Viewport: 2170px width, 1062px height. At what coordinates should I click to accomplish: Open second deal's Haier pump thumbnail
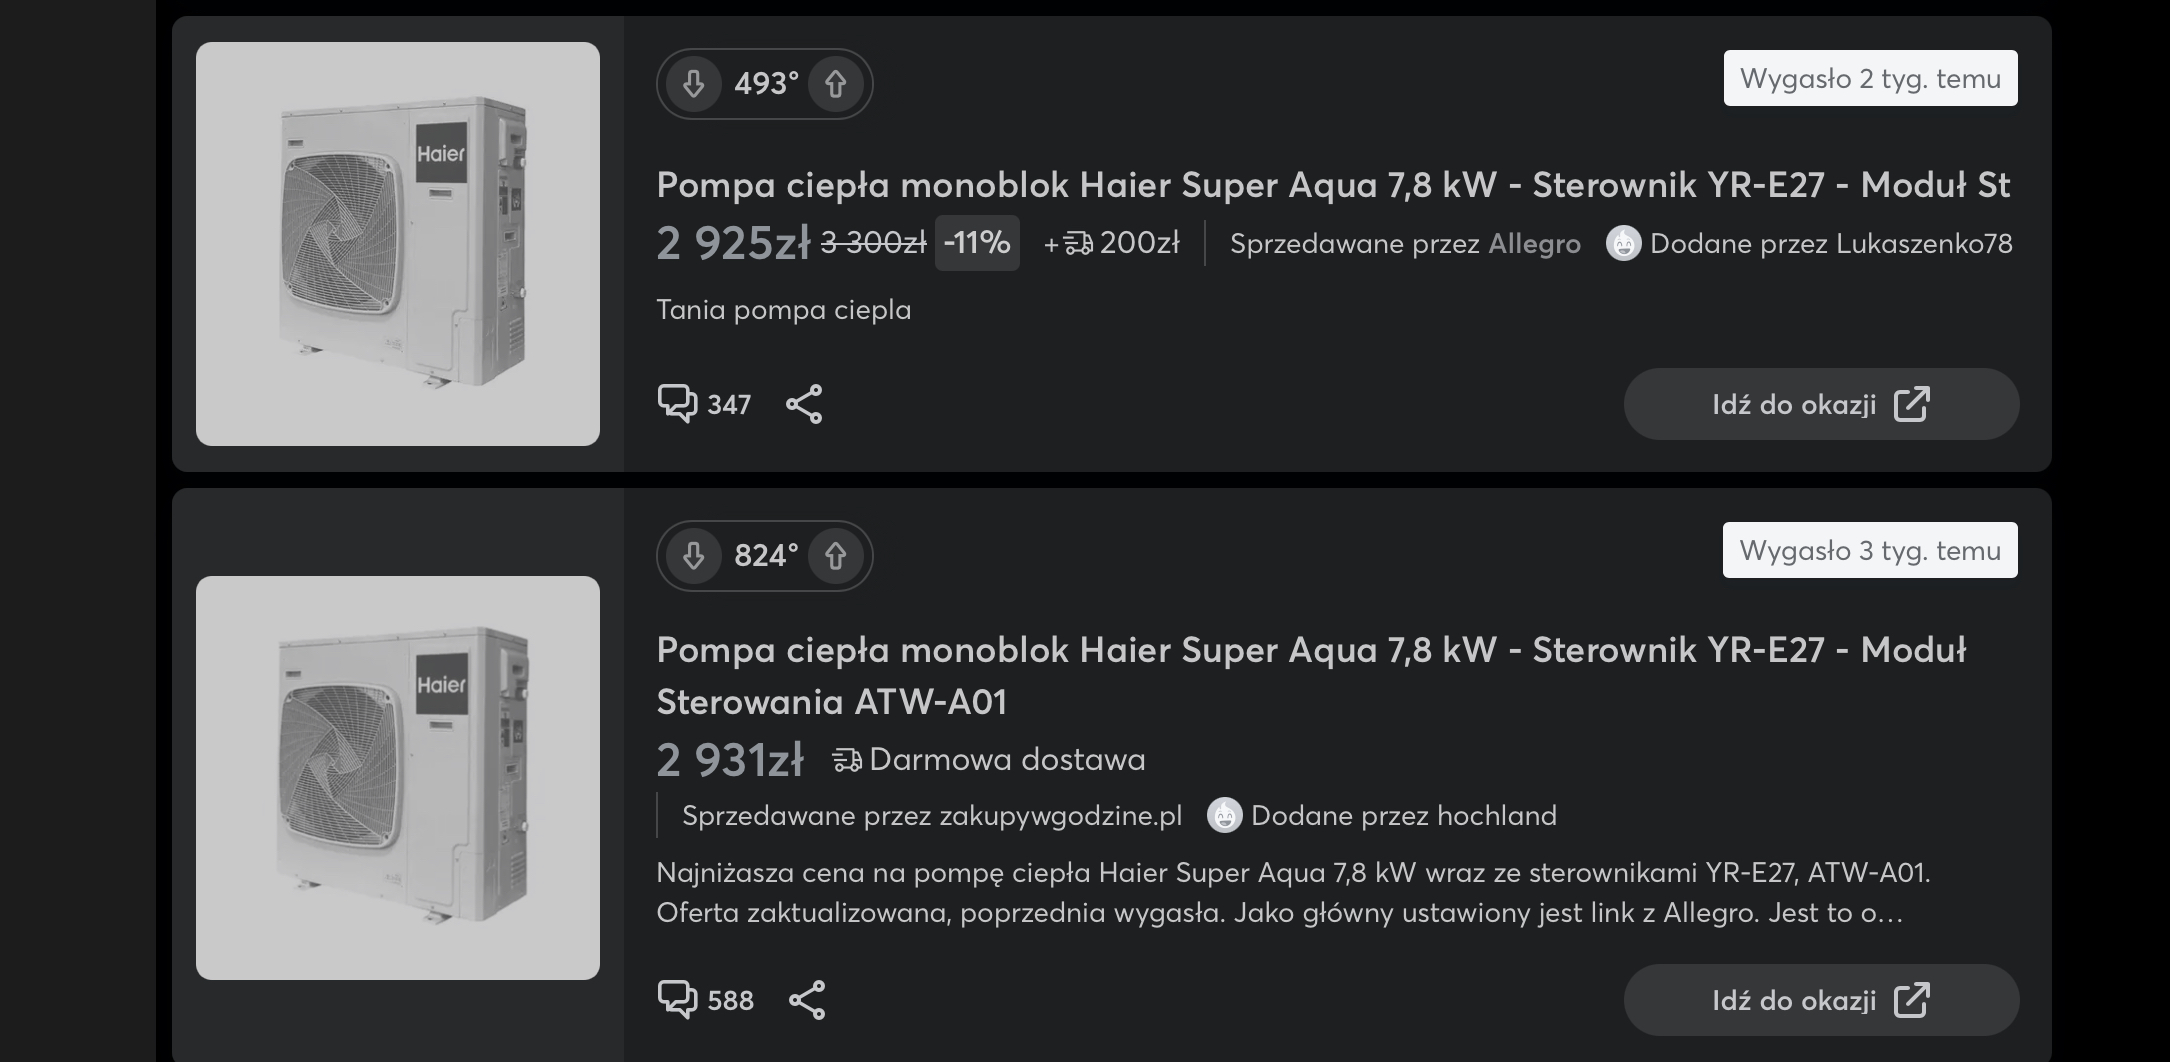pos(398,778)
